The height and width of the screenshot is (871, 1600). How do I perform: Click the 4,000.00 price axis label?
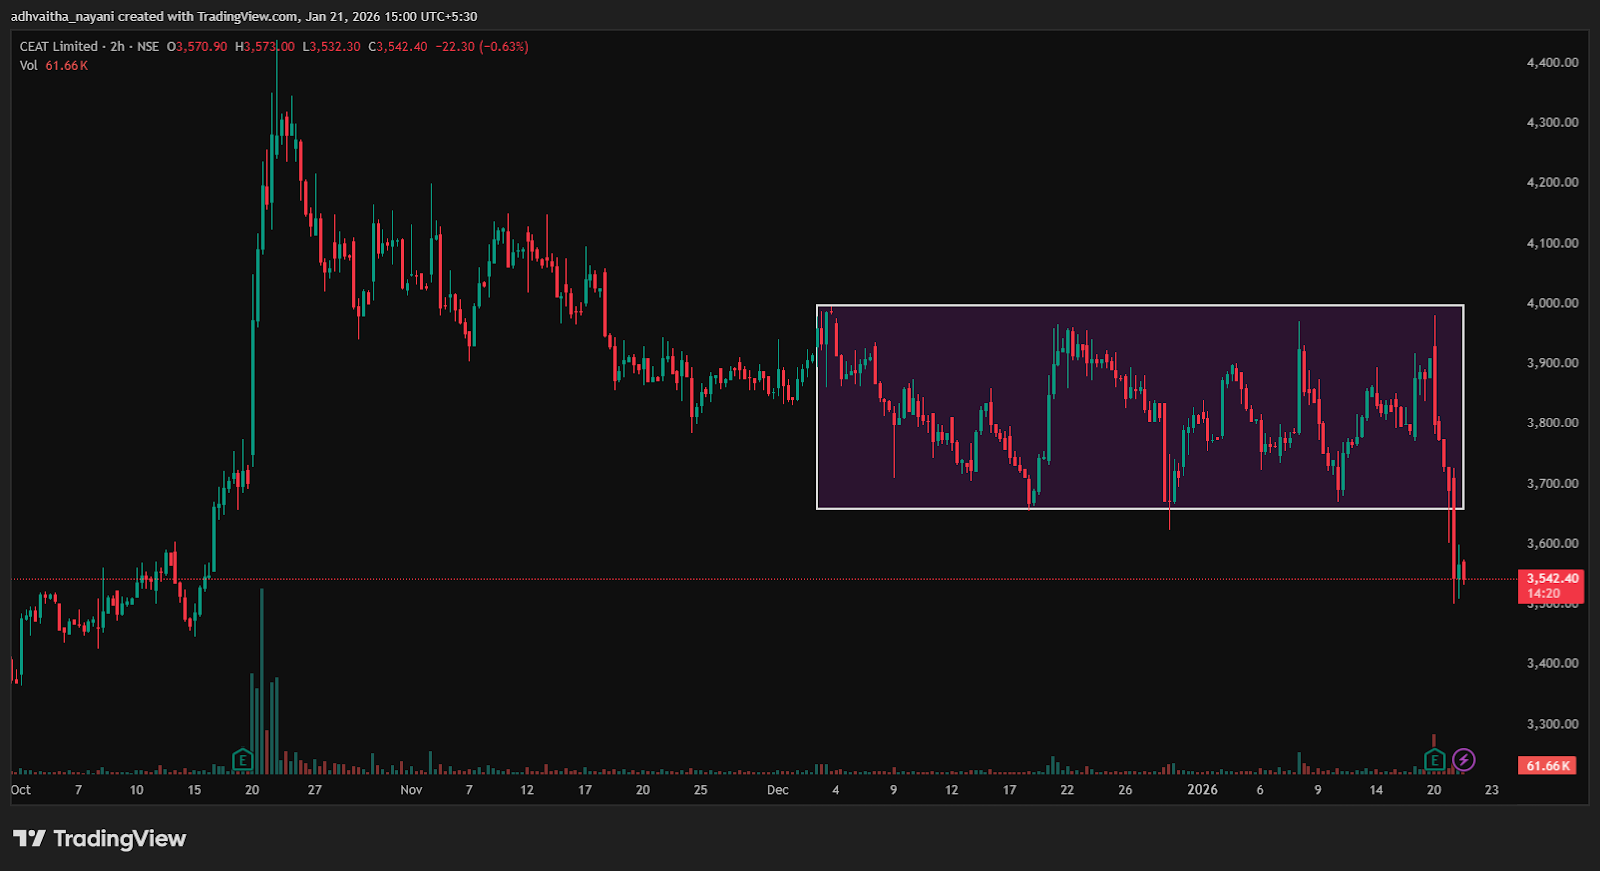click(1552, 303)
